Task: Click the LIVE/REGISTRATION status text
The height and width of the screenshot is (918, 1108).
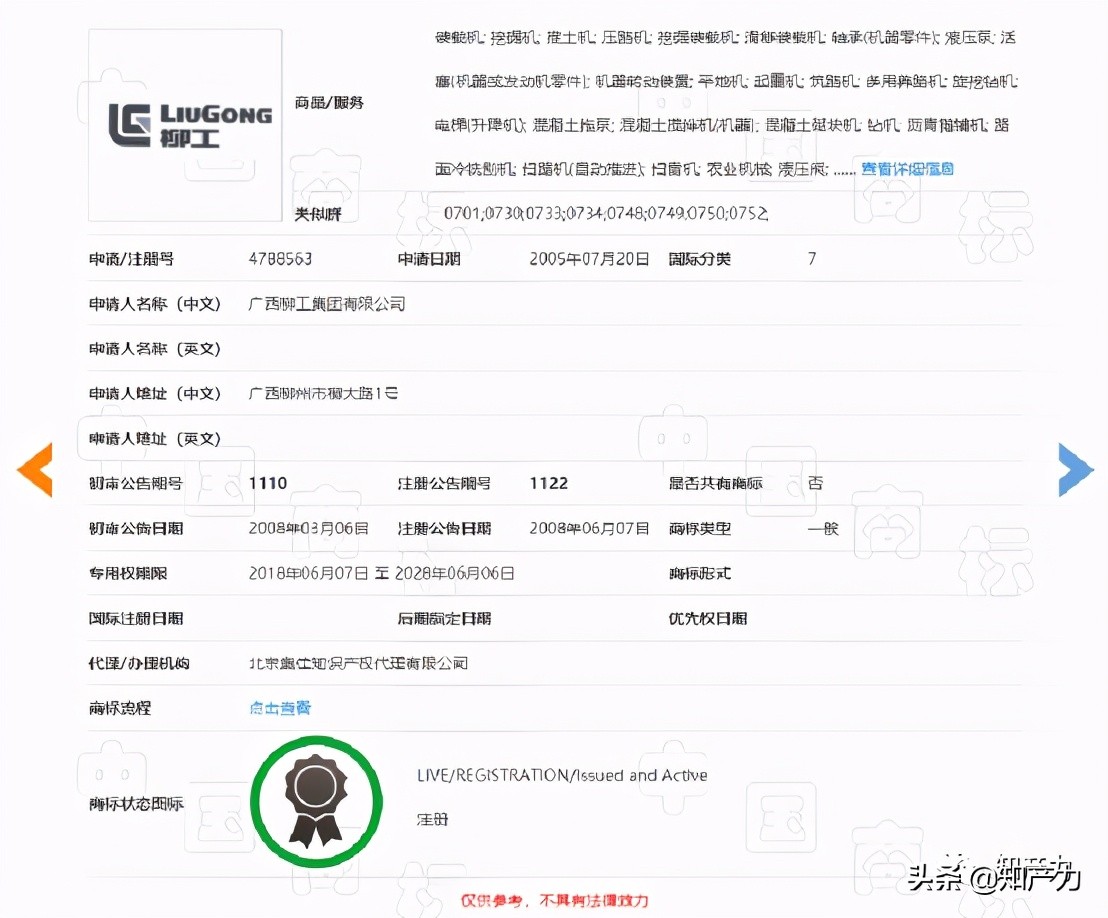Action: coord(563,775)
